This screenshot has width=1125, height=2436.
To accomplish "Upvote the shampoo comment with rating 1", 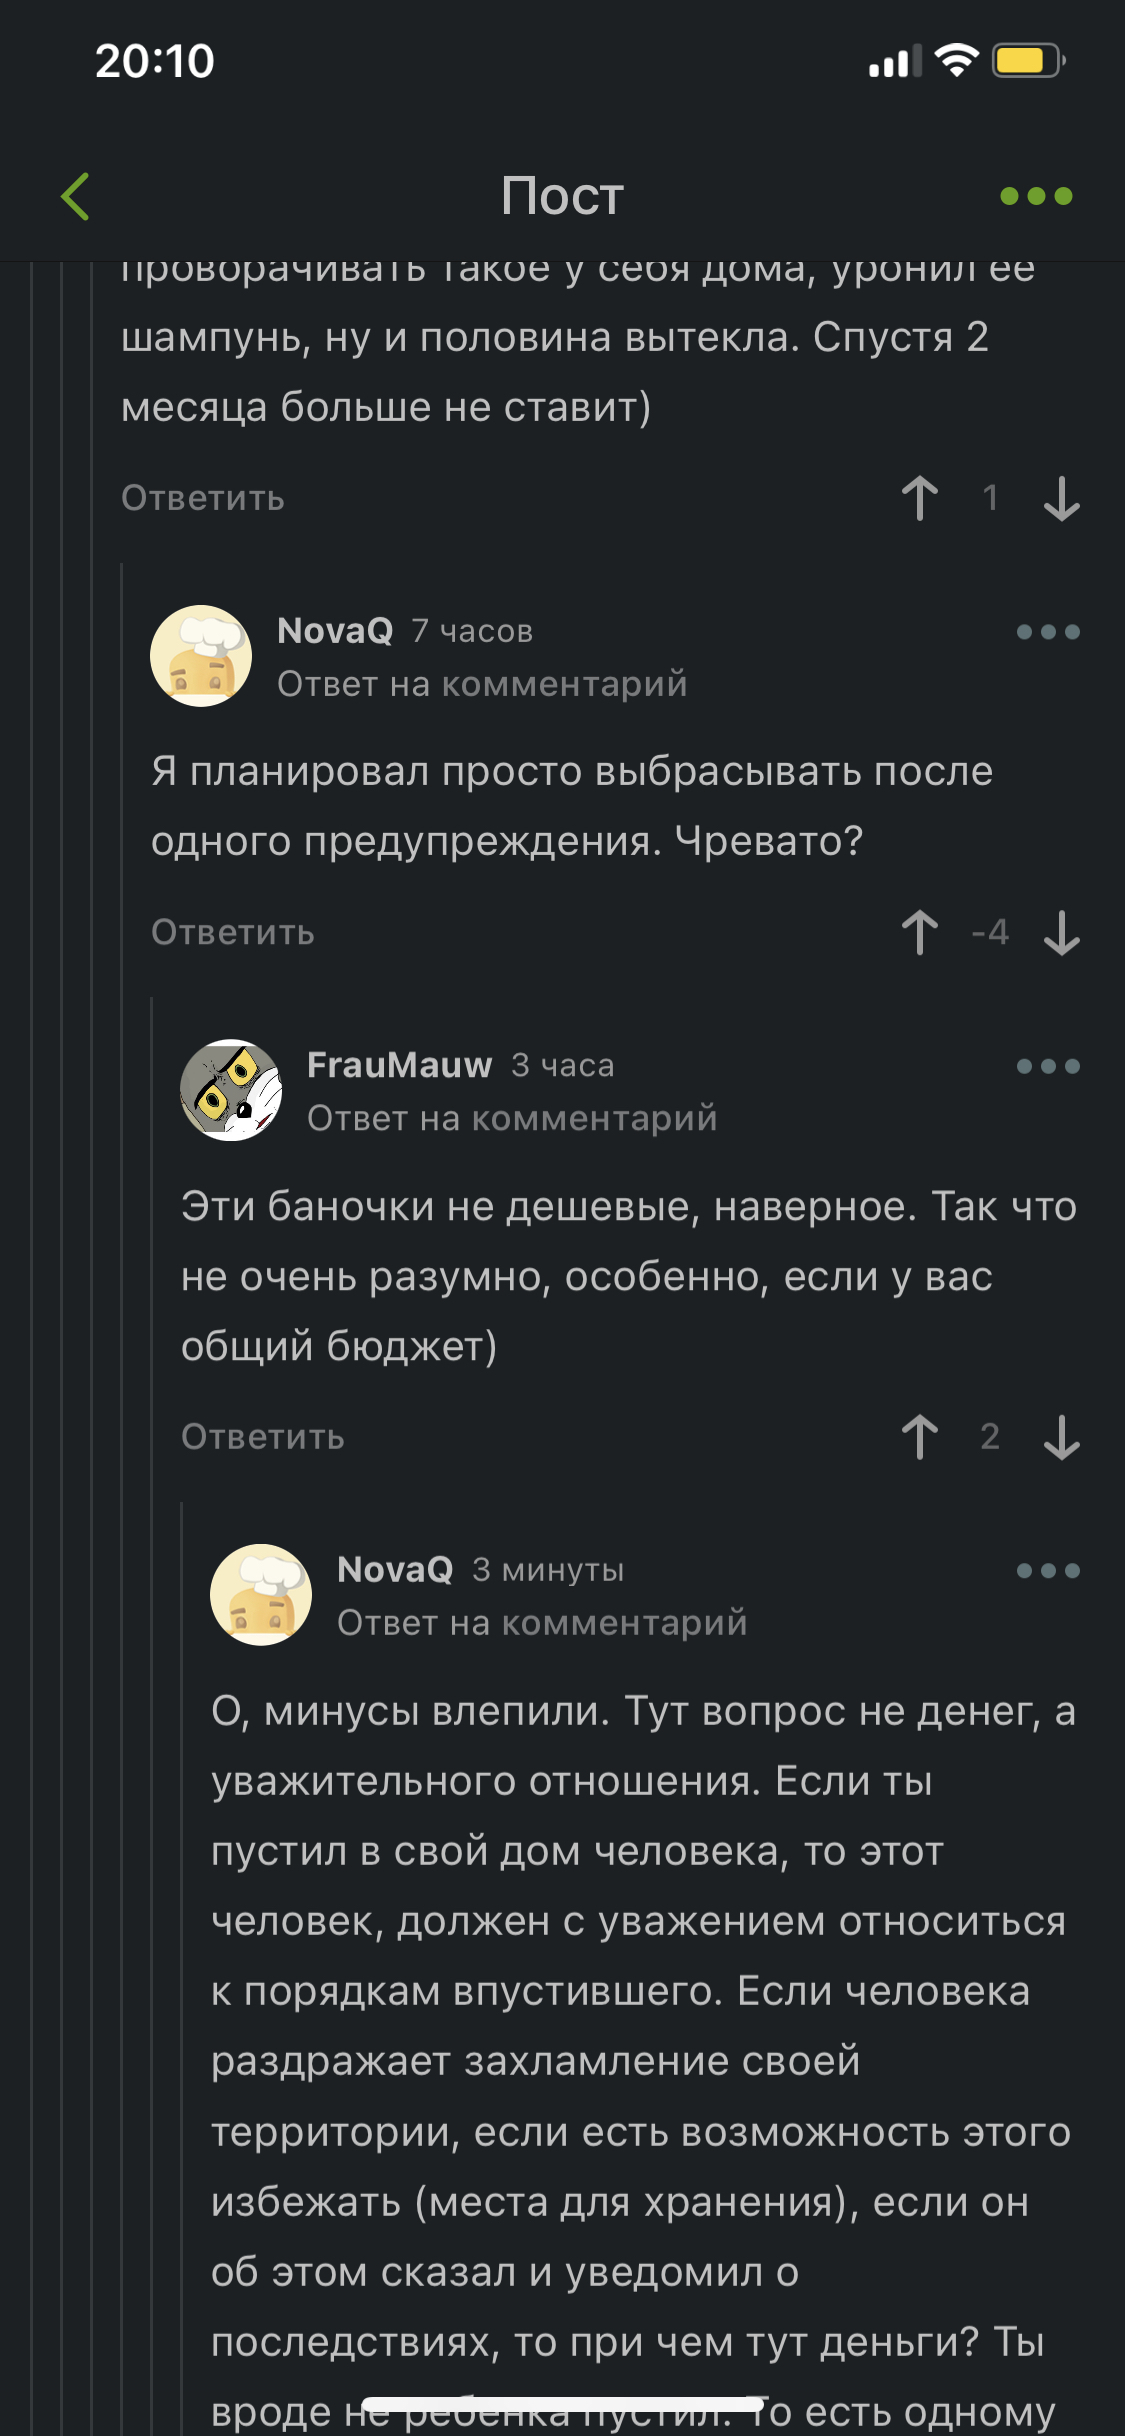I will 920,498.
